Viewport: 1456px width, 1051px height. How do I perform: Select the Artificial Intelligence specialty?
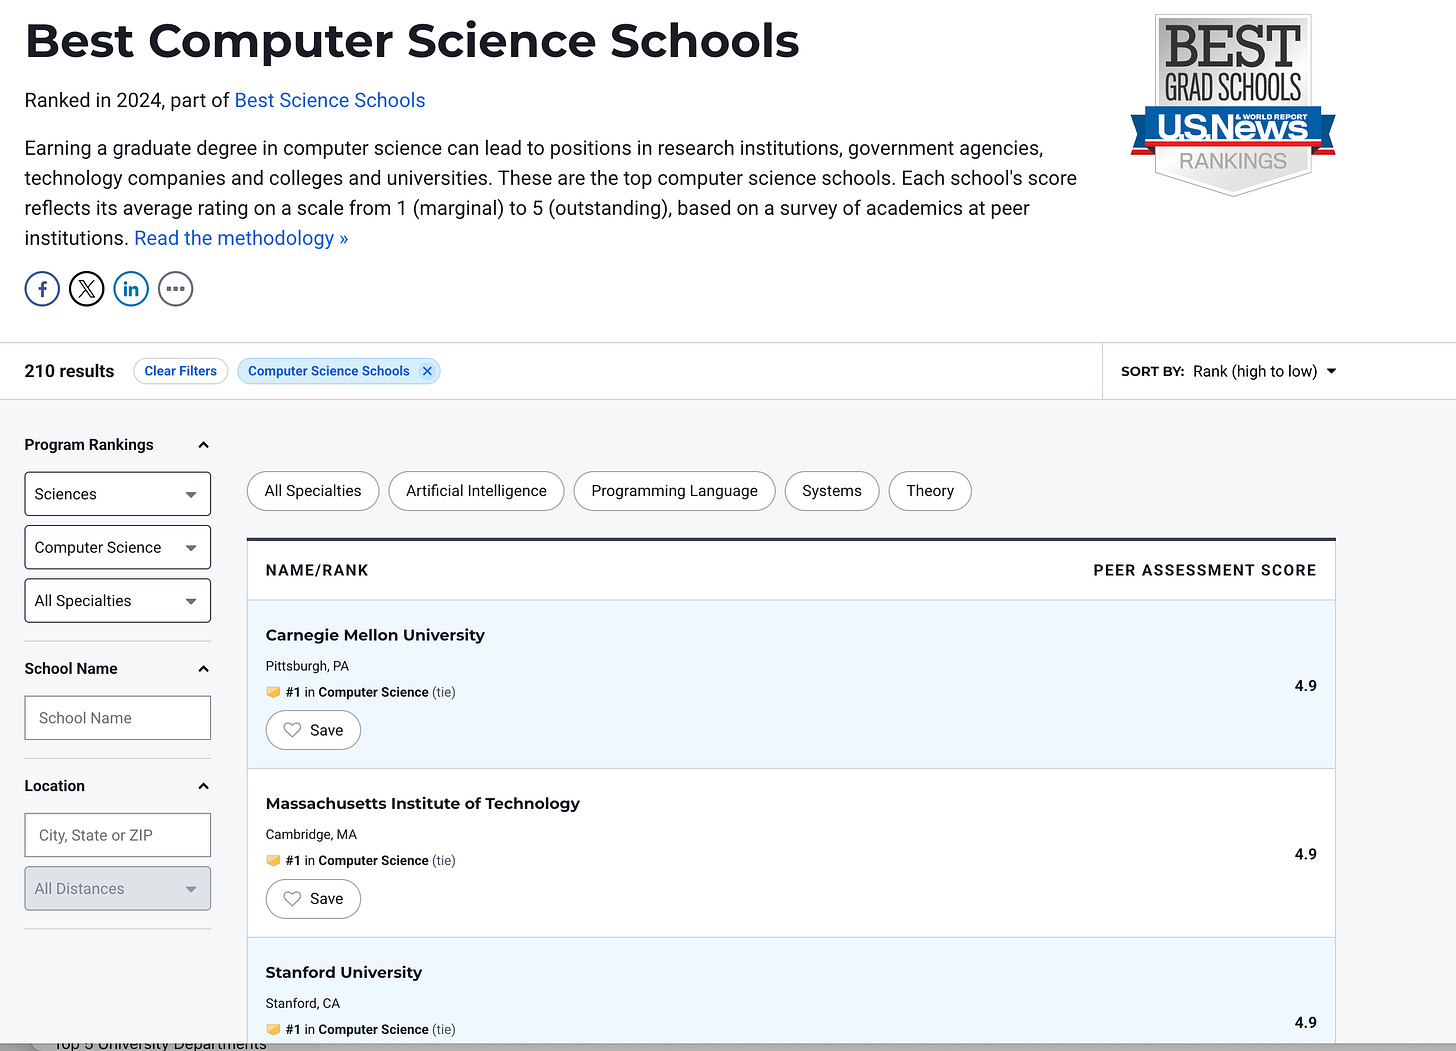click(x=476, y=491)
